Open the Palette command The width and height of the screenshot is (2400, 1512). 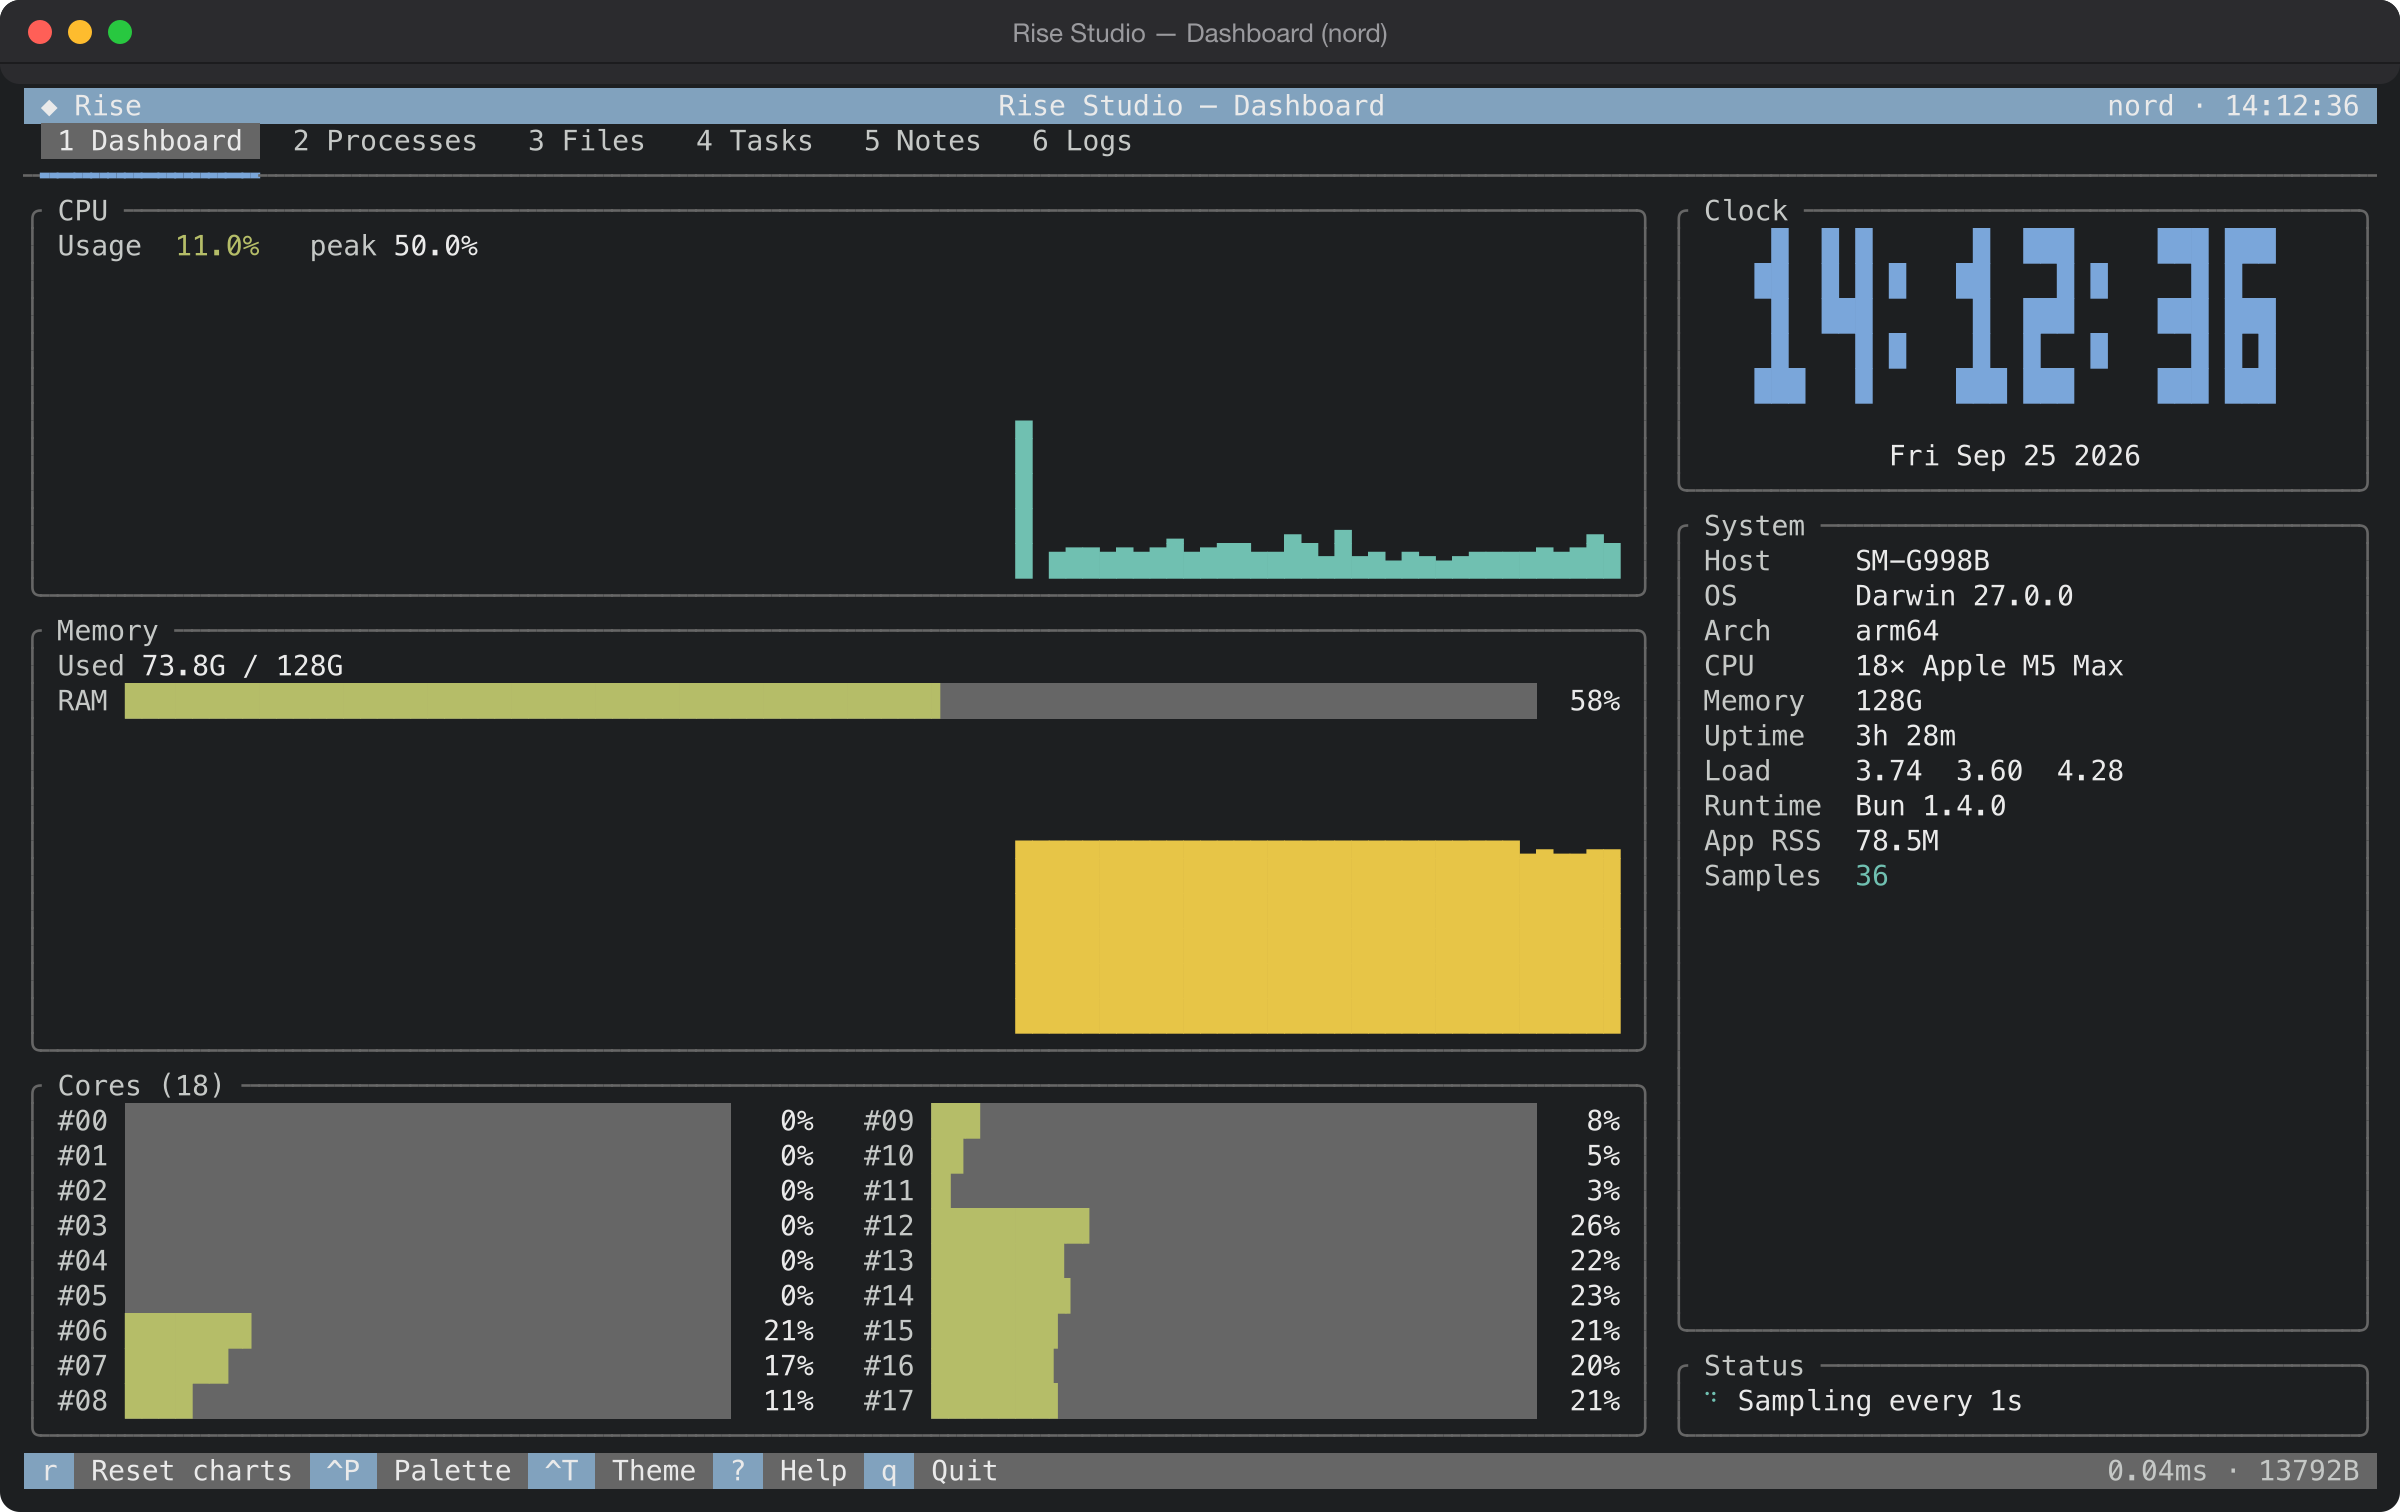click(x=452, y=1470)
